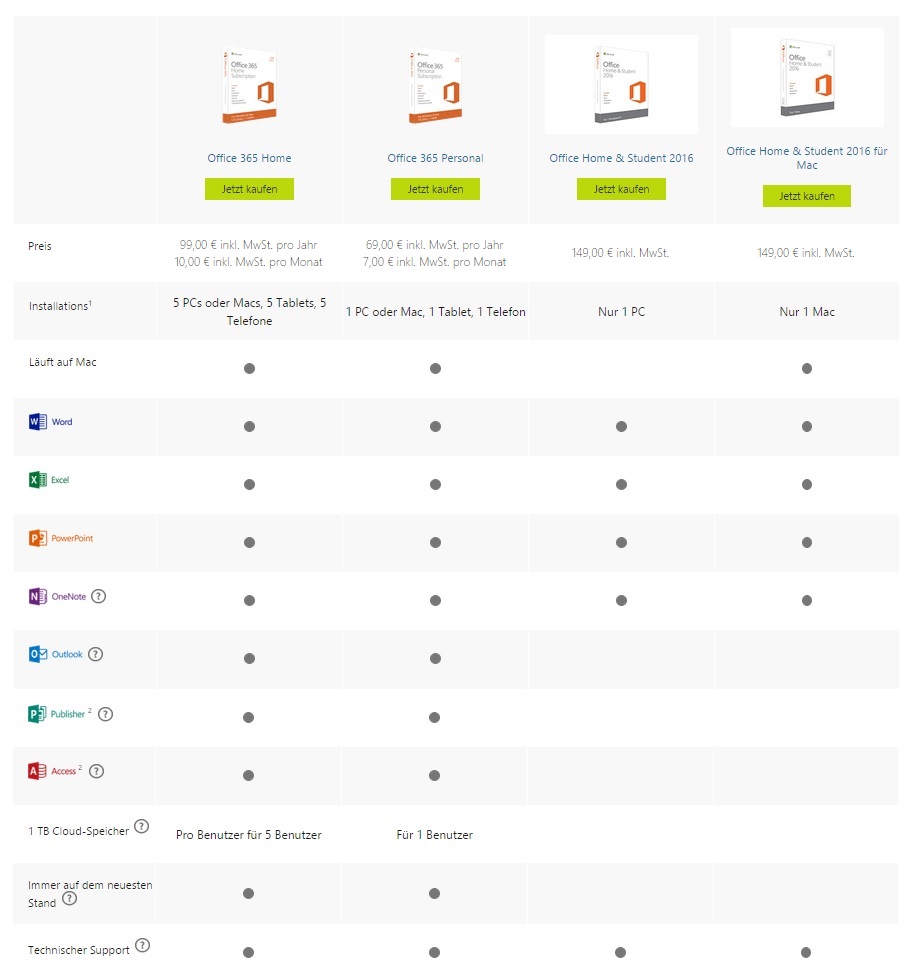Select the Office Home & Student 2016 box image
908x966 pixels.
coord(622,84)
